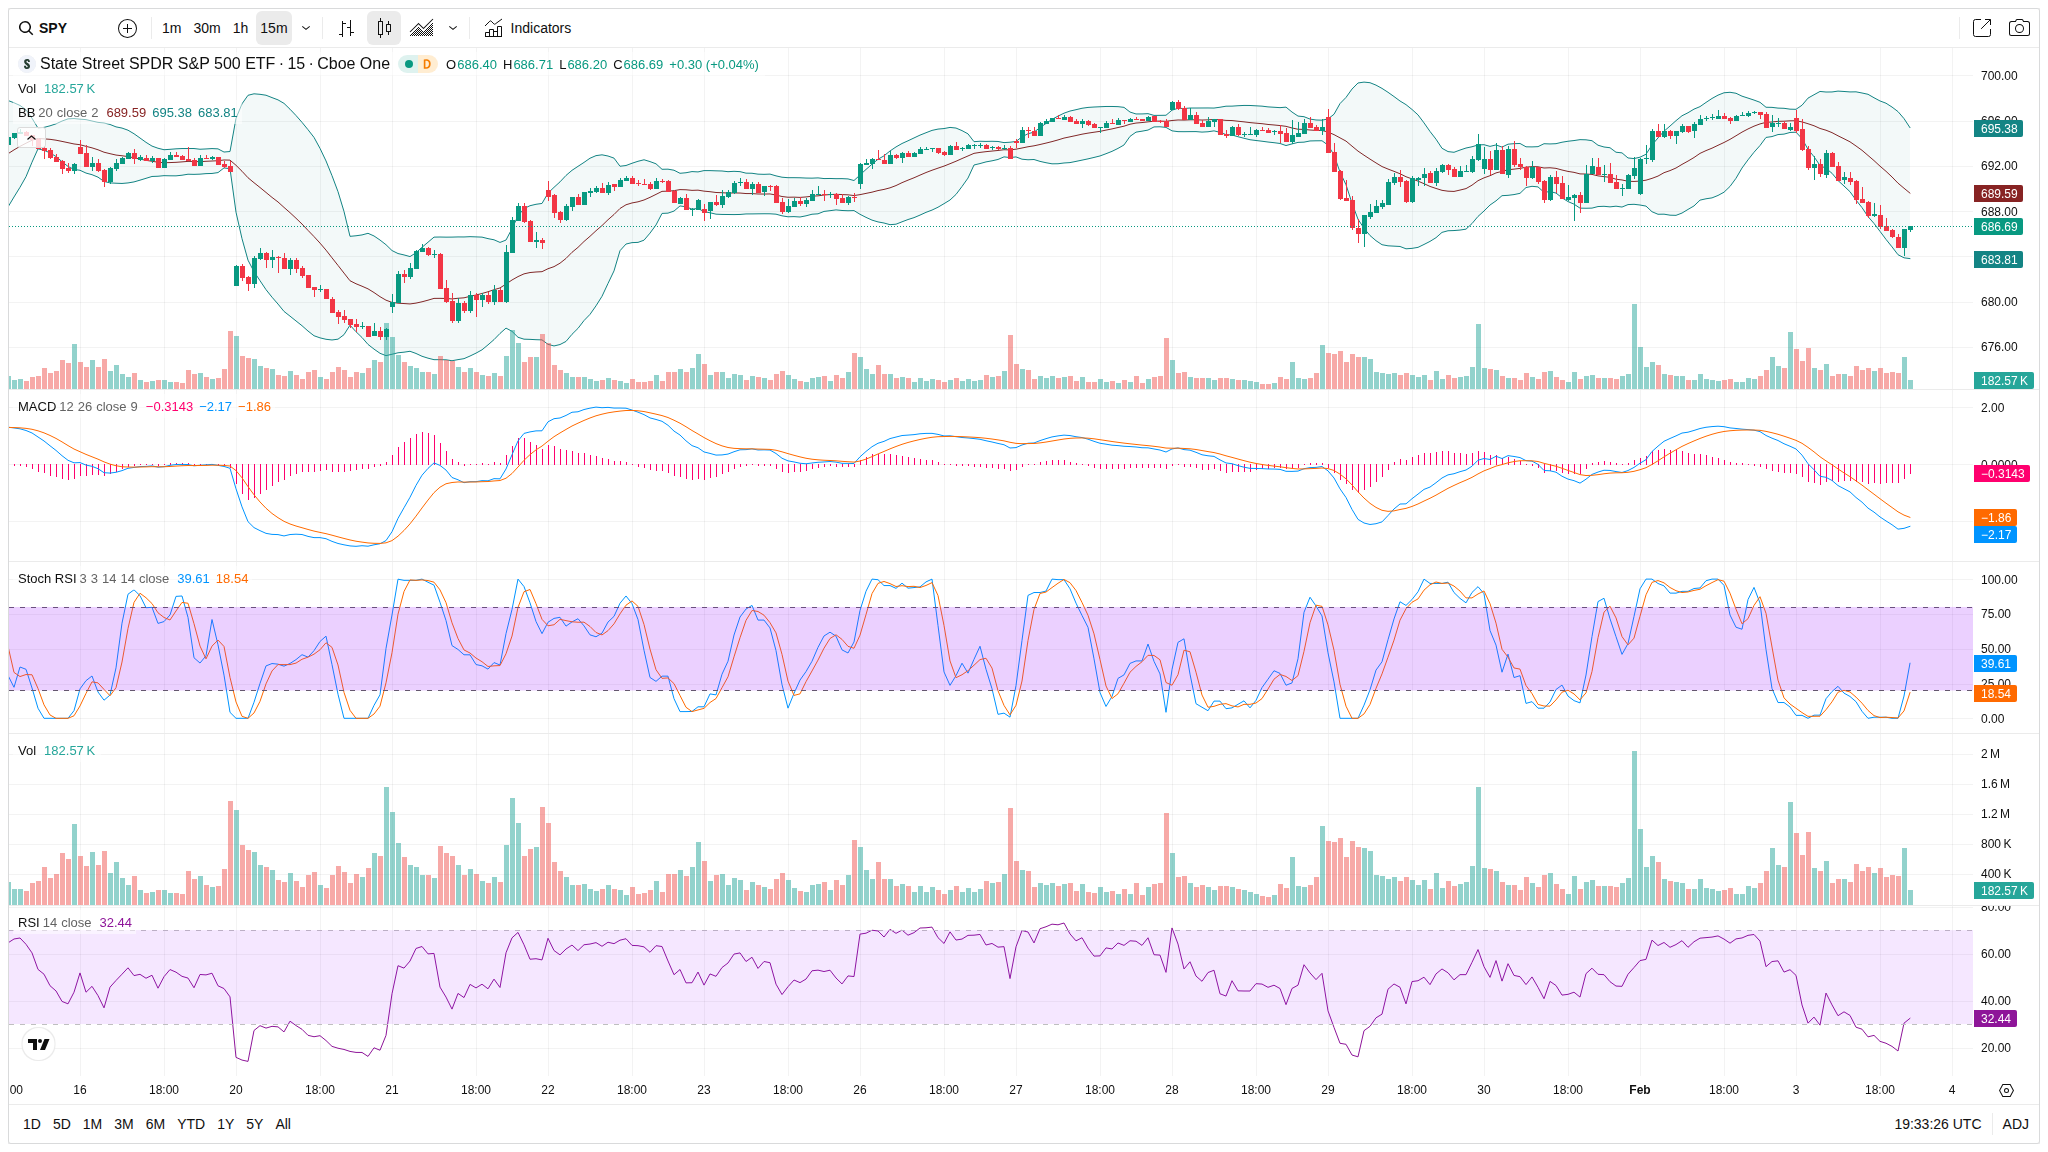Click the 19:33:26 UTC timezone clock
The width and height of the screenshot is (2048, 1152).
click(1937, 1124)
